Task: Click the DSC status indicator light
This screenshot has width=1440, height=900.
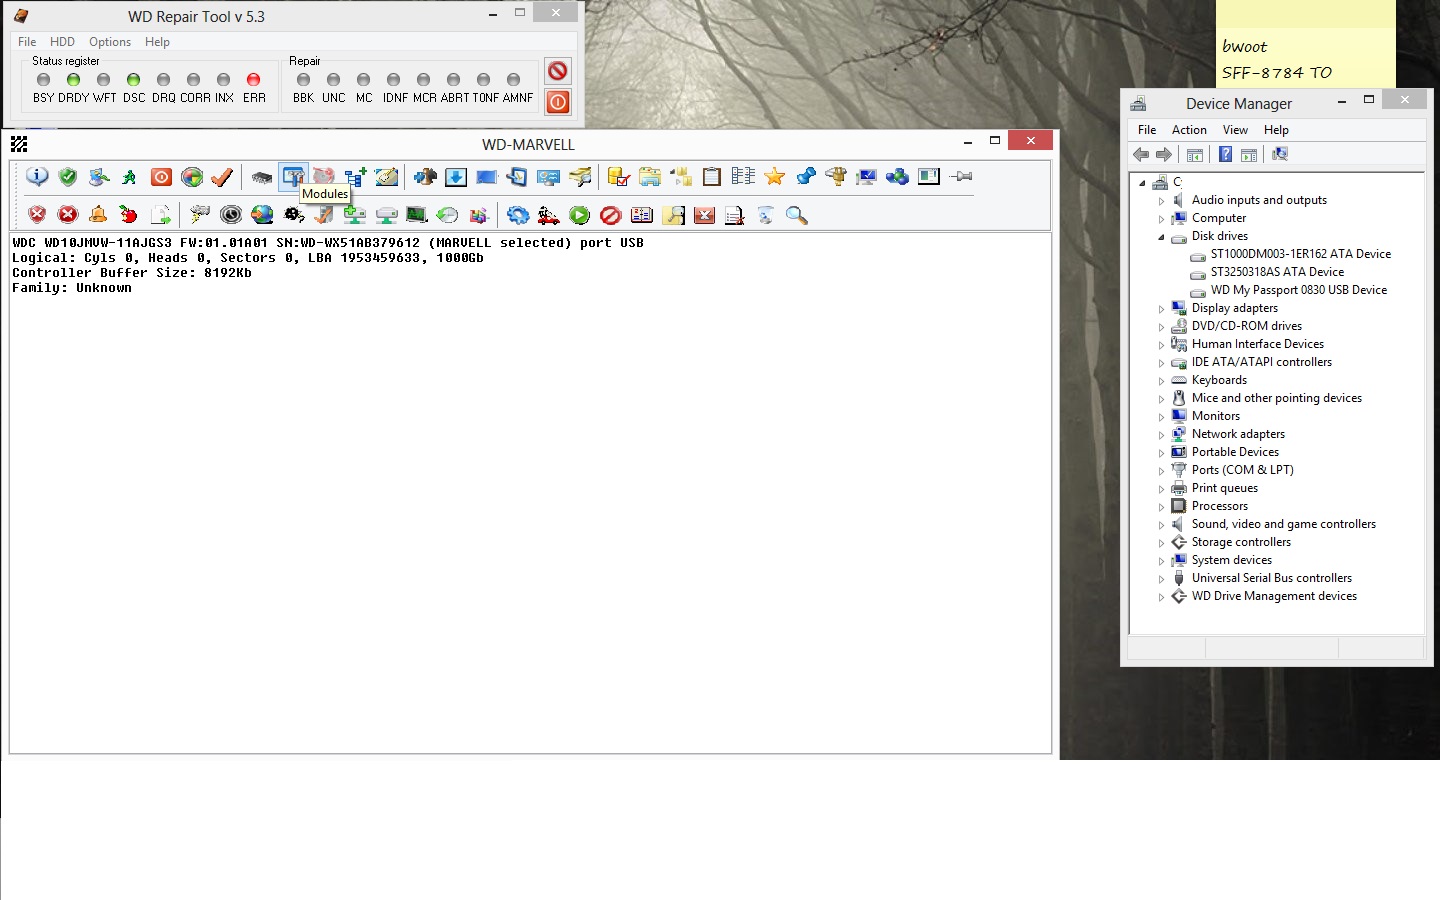Action: [133, 80]
